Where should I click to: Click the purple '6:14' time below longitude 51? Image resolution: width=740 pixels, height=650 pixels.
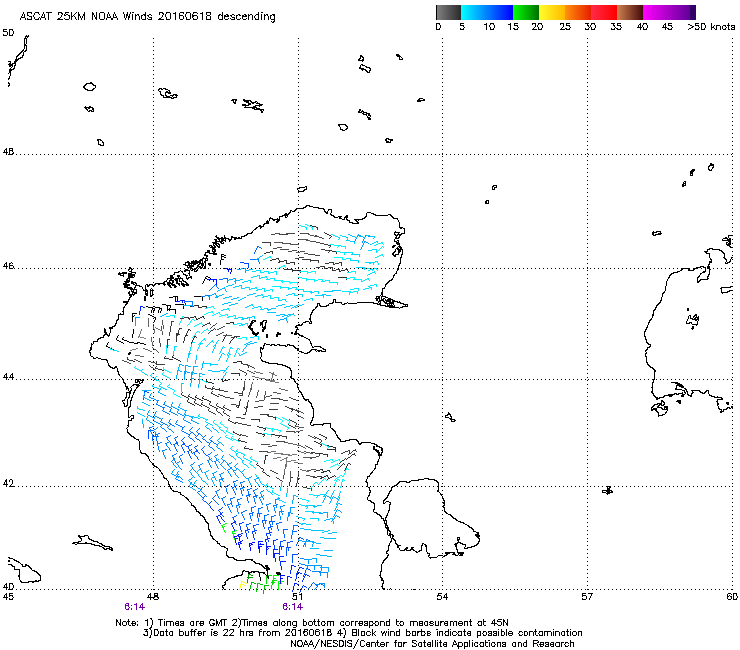tap(293, 607)
